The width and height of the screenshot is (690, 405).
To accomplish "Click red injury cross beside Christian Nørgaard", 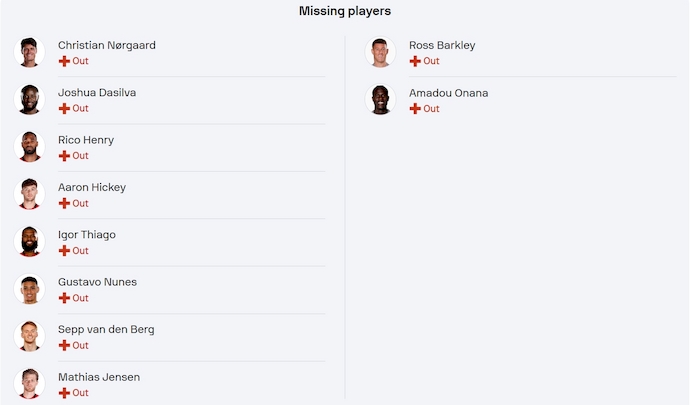I will [64, 61].
